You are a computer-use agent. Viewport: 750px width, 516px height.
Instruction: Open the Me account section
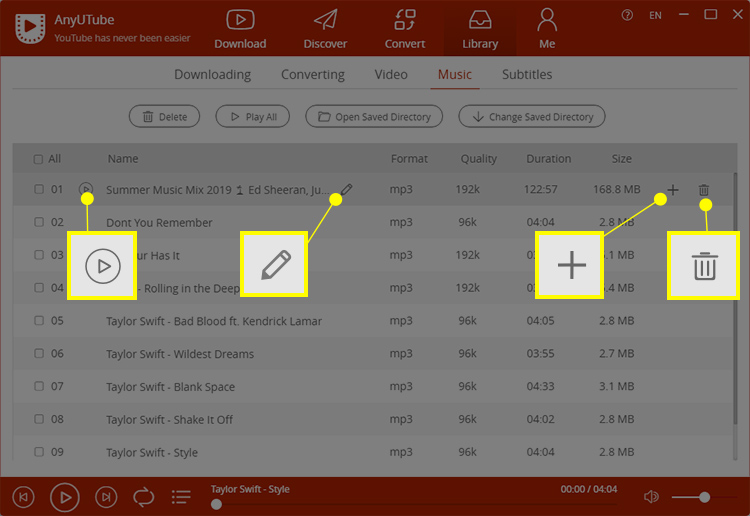click(x=547, y=30)
